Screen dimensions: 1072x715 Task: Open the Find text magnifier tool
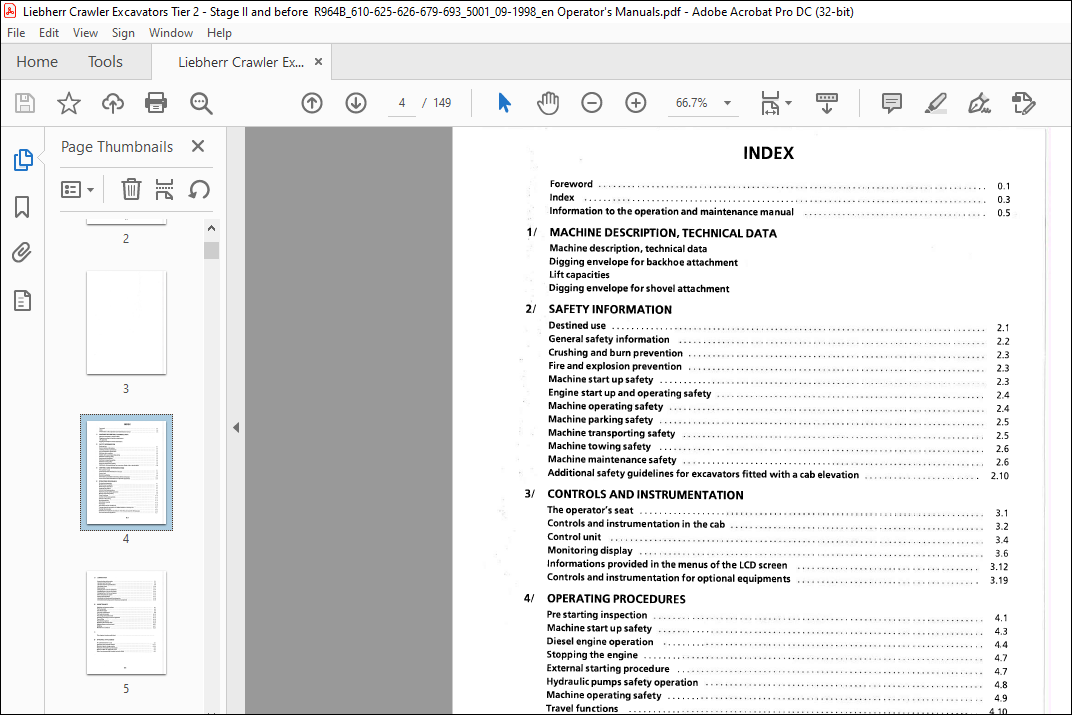(x=201, y=103)
